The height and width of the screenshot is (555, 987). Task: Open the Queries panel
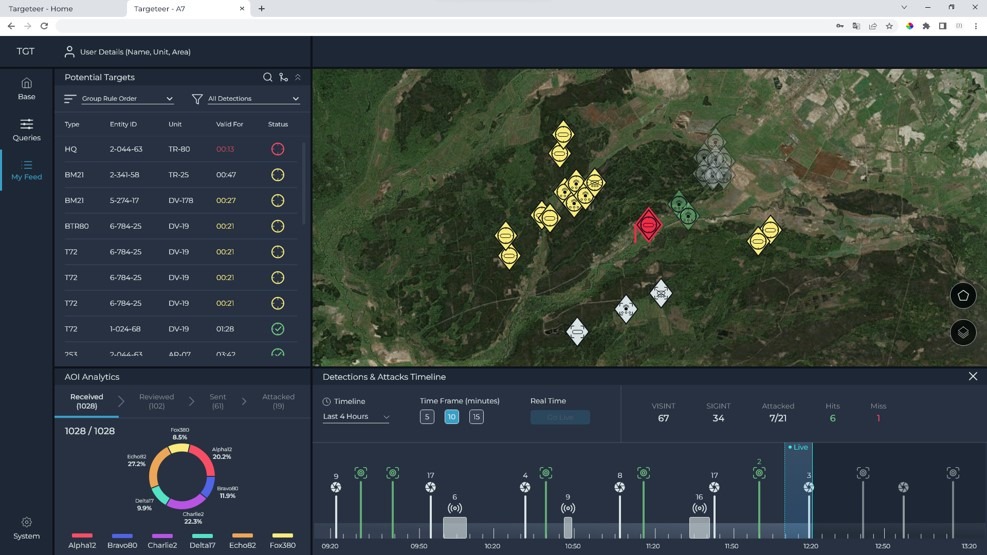point(26,129)
